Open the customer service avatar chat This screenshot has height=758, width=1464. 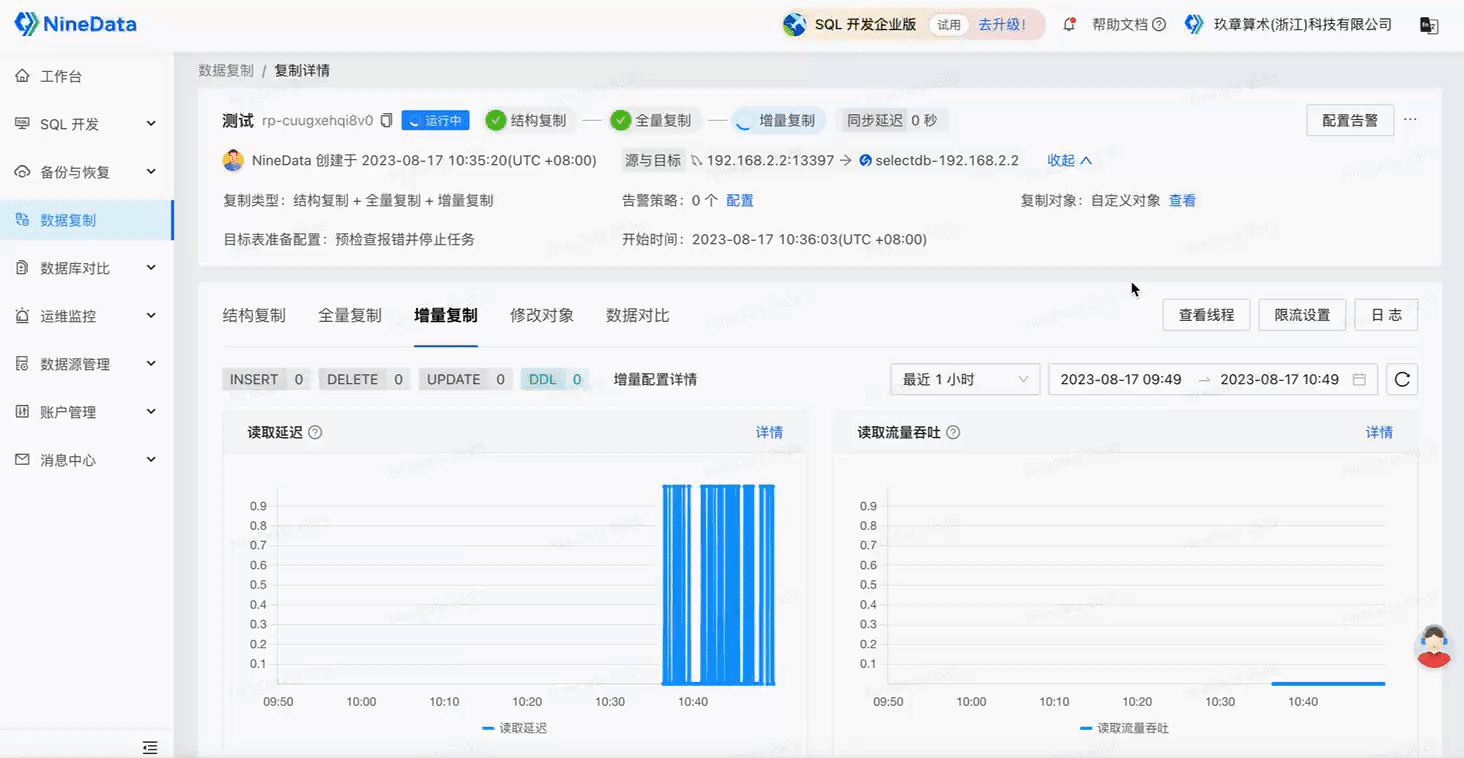[x=1434, y=647]
